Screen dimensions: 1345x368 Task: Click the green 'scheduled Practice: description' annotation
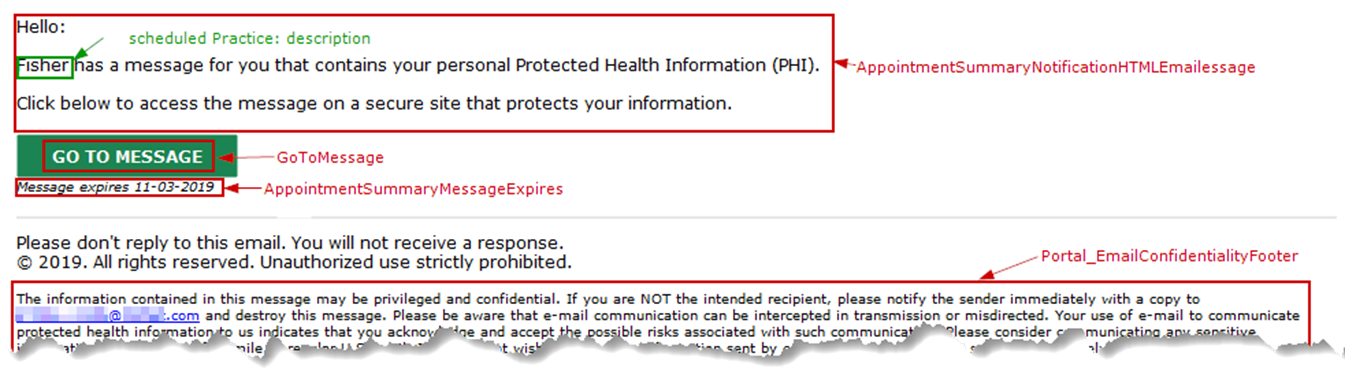(x=250, y=39)
